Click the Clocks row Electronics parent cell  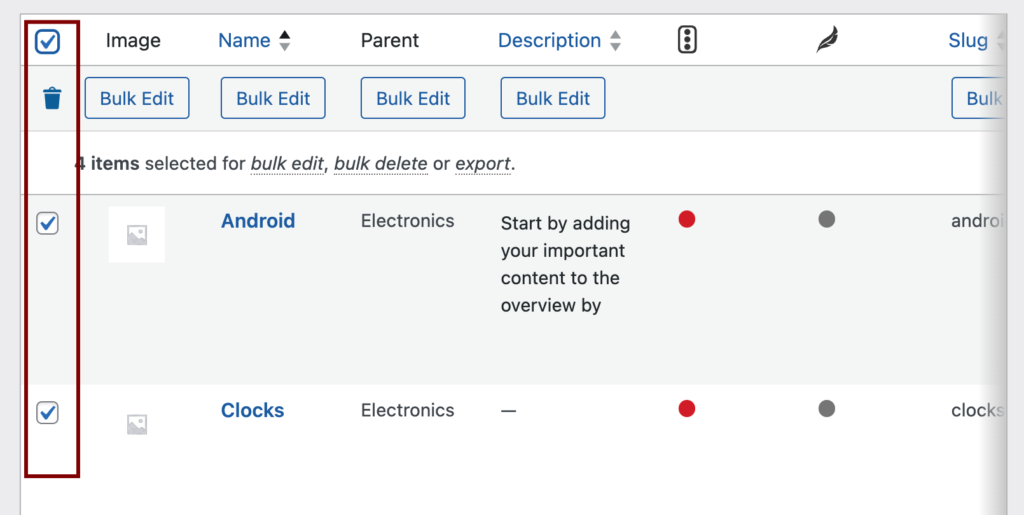pos(408,410)
